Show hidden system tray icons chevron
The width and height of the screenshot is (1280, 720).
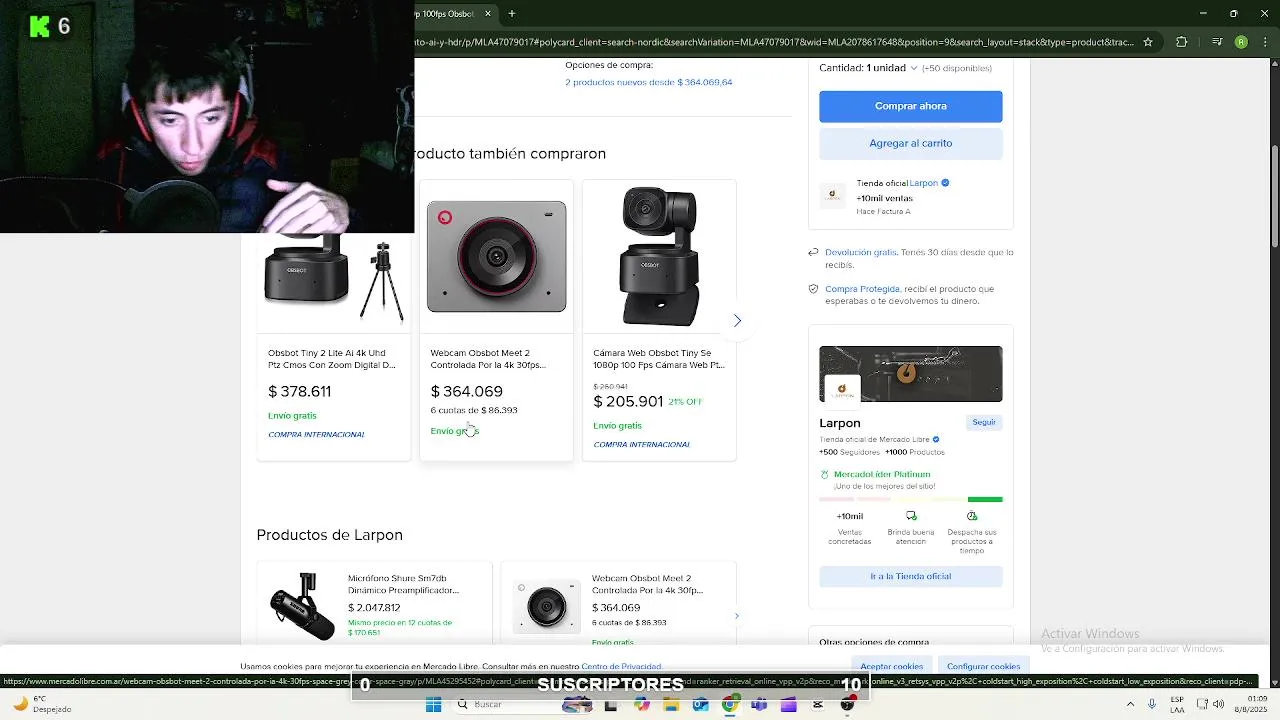(1130, 704)
